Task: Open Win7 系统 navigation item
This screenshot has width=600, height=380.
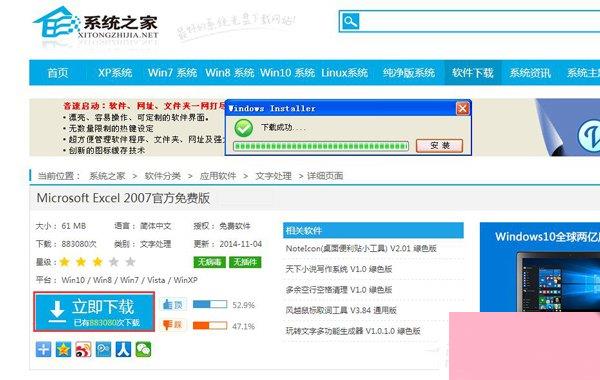Action: tap(172, 73)
